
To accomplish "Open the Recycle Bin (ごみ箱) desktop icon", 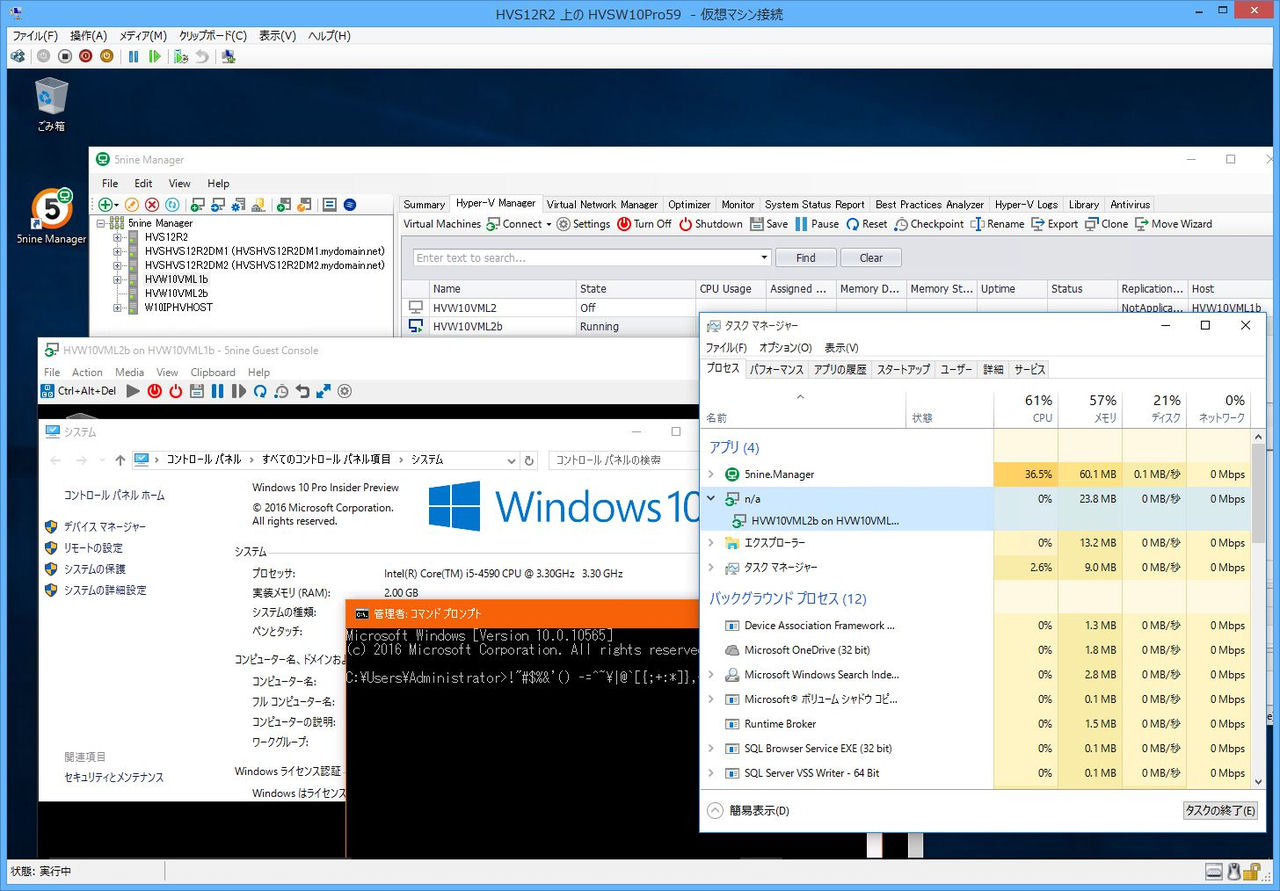I will pyautogui.click(x=51, y=104).
